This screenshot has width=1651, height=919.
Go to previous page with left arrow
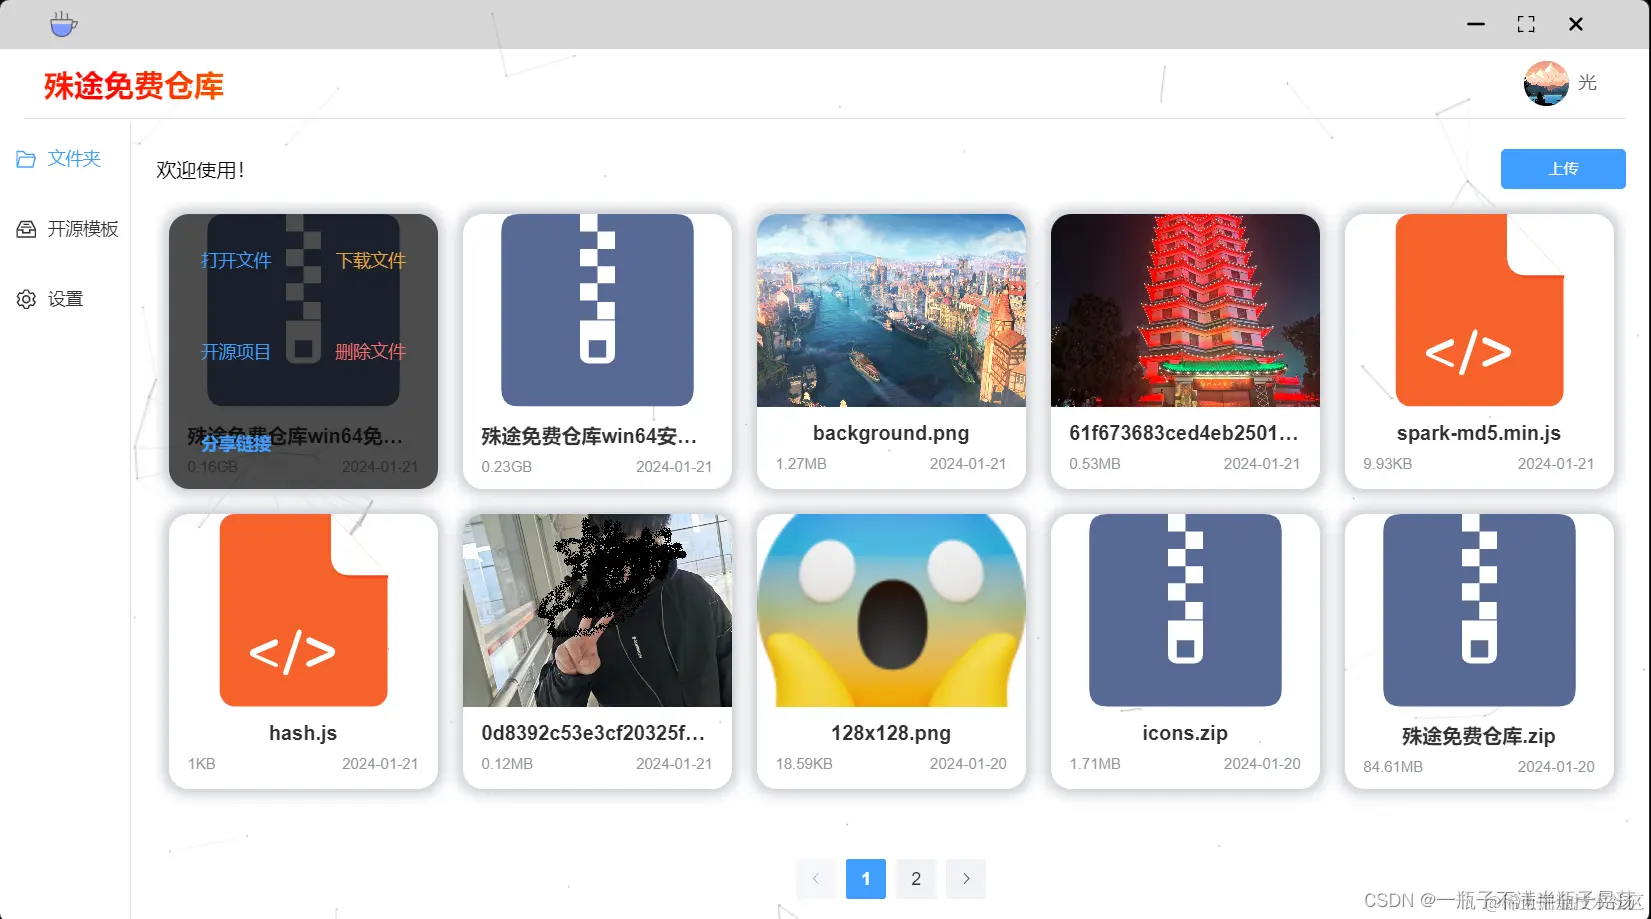tap(816, 879)
